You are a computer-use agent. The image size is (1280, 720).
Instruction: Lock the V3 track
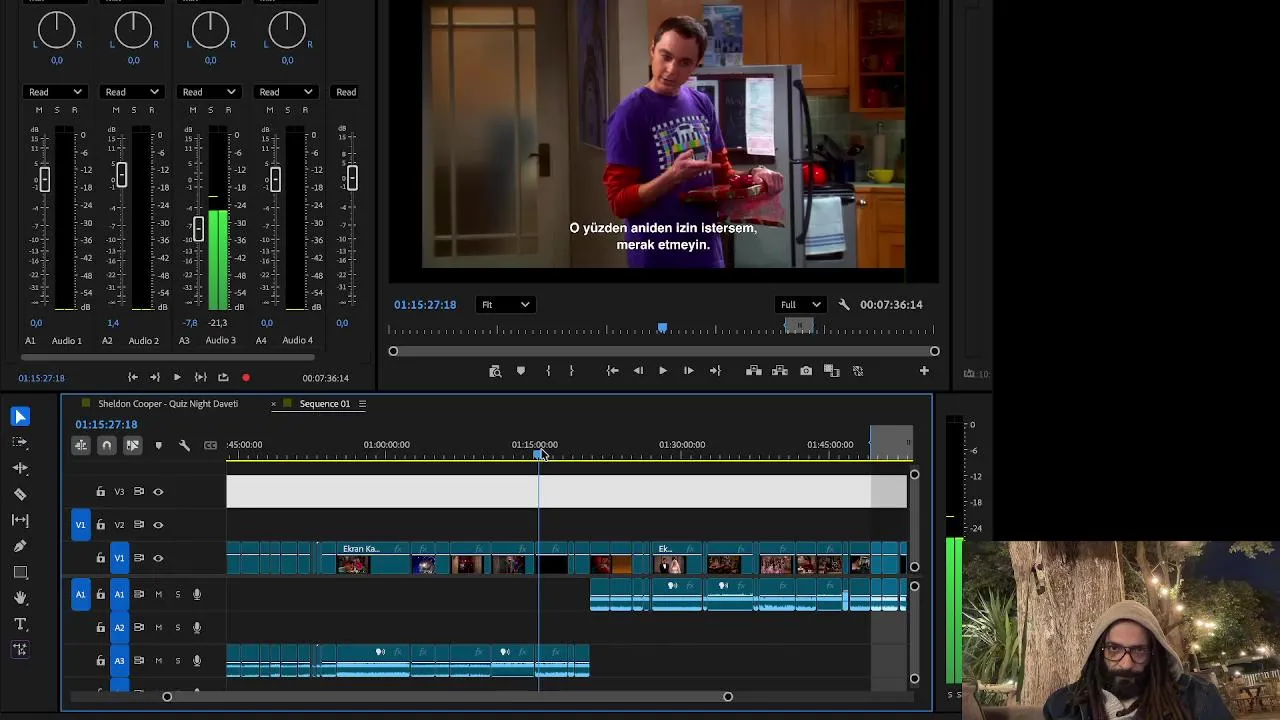100,492
